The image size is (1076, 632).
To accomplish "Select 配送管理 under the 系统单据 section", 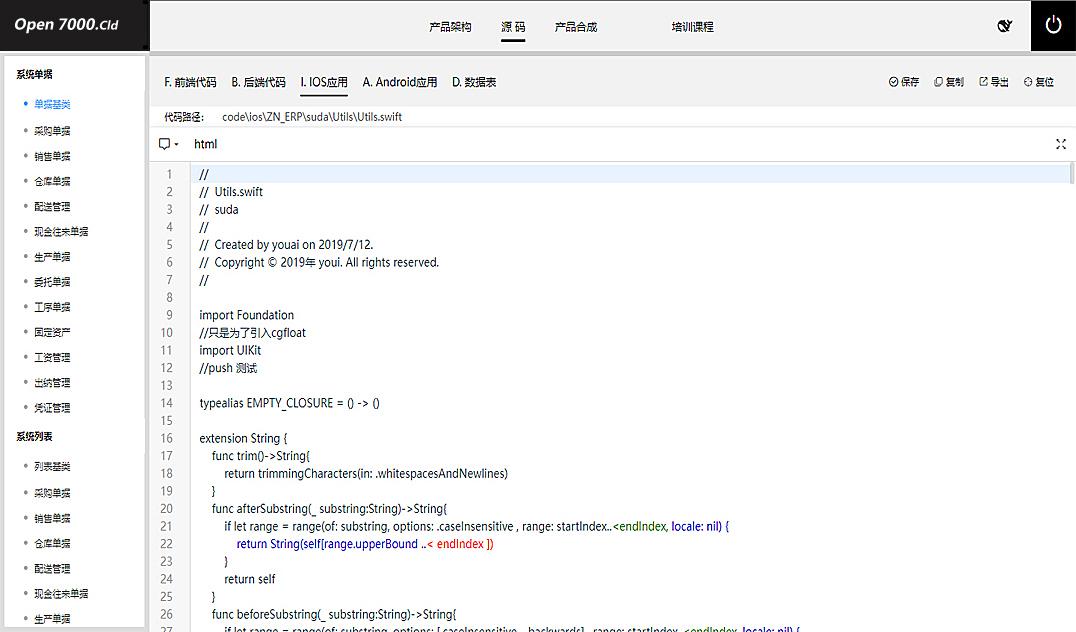I will 52,206.
